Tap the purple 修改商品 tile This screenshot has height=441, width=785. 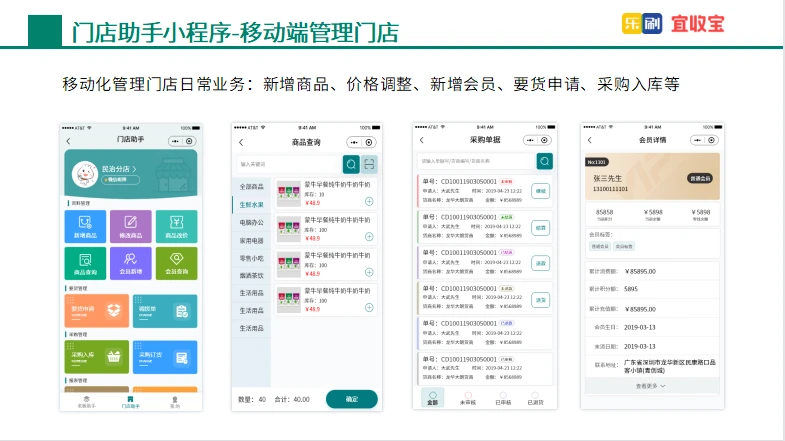pyautogui.click(x=130, y=227)
